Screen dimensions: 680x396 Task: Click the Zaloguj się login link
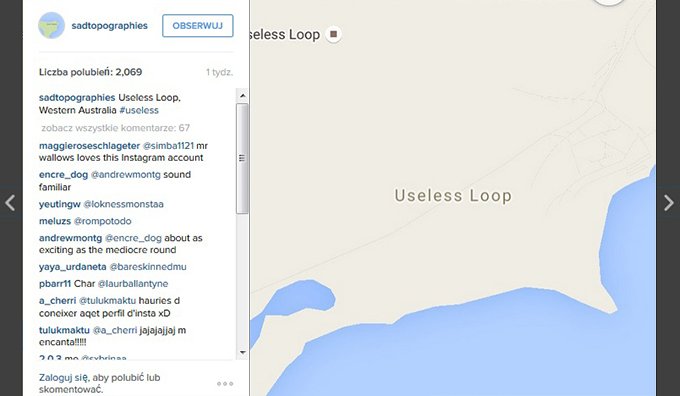pos(63,377)
